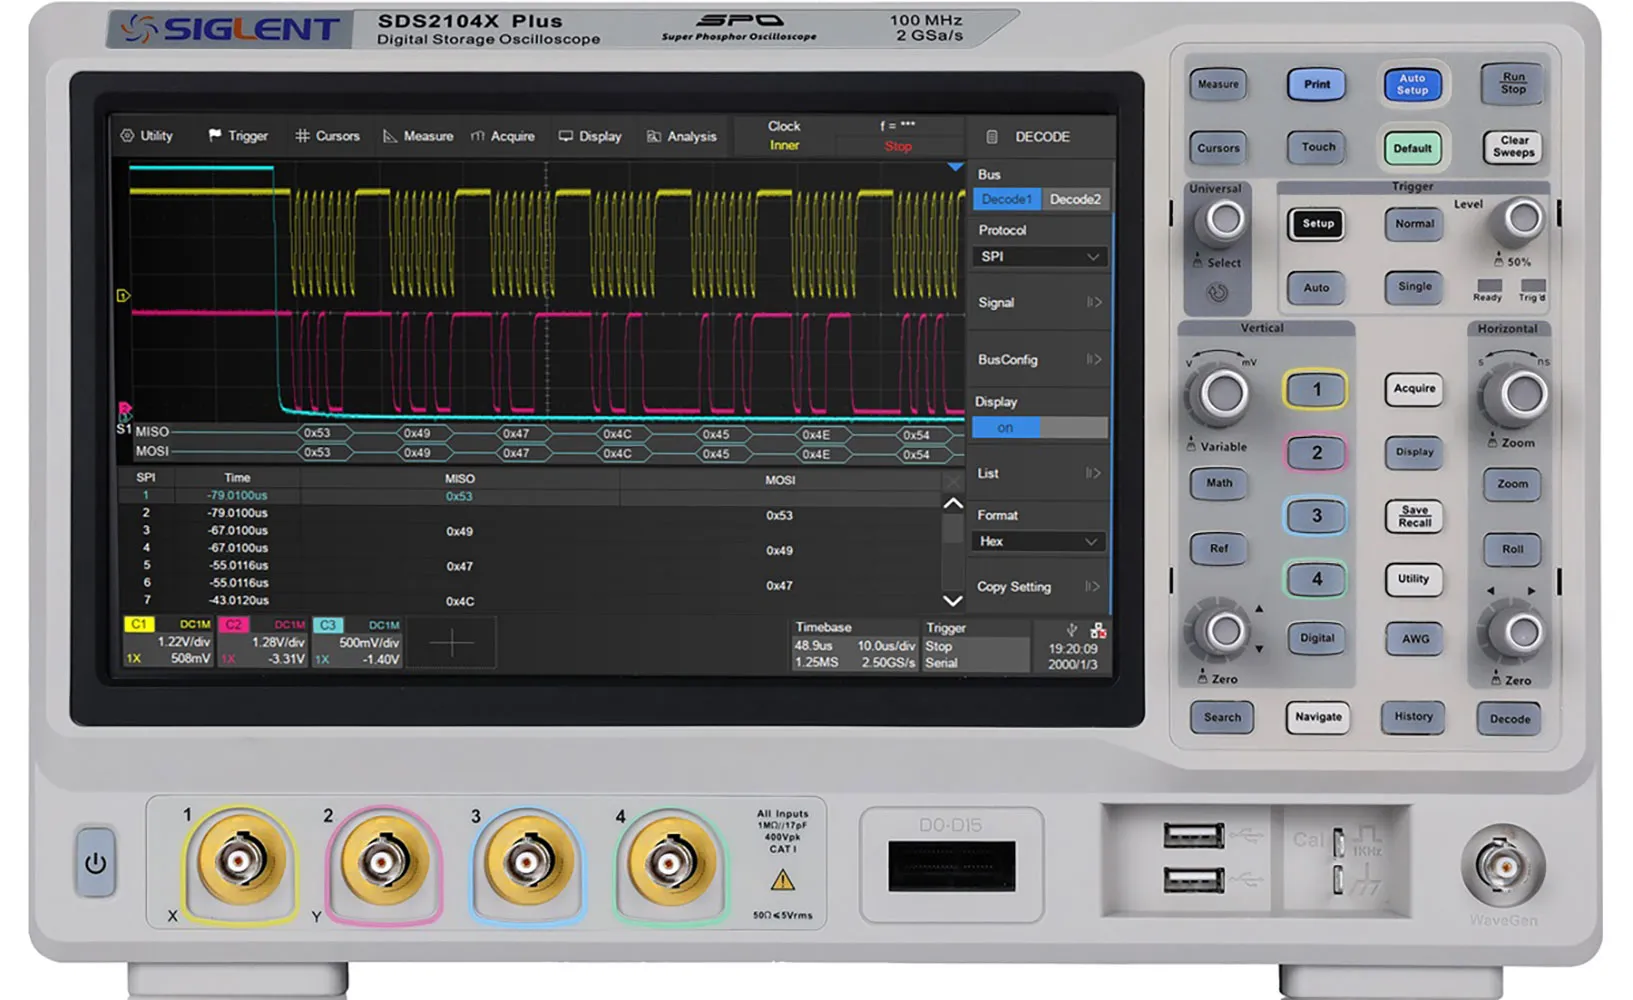This screenshot has width=1633, height=1000.
Task: Close the SPI decode list table
Action: coord(952,481)
